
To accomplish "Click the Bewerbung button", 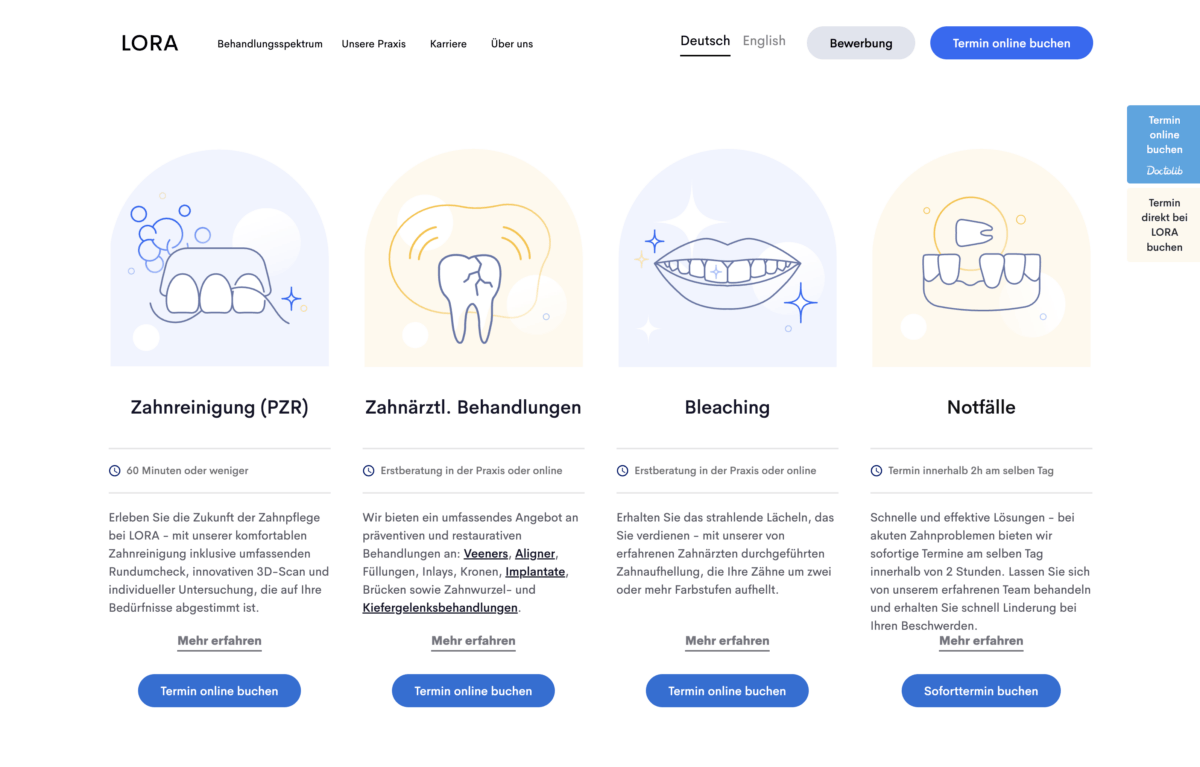I will click(x=861, y=43).
